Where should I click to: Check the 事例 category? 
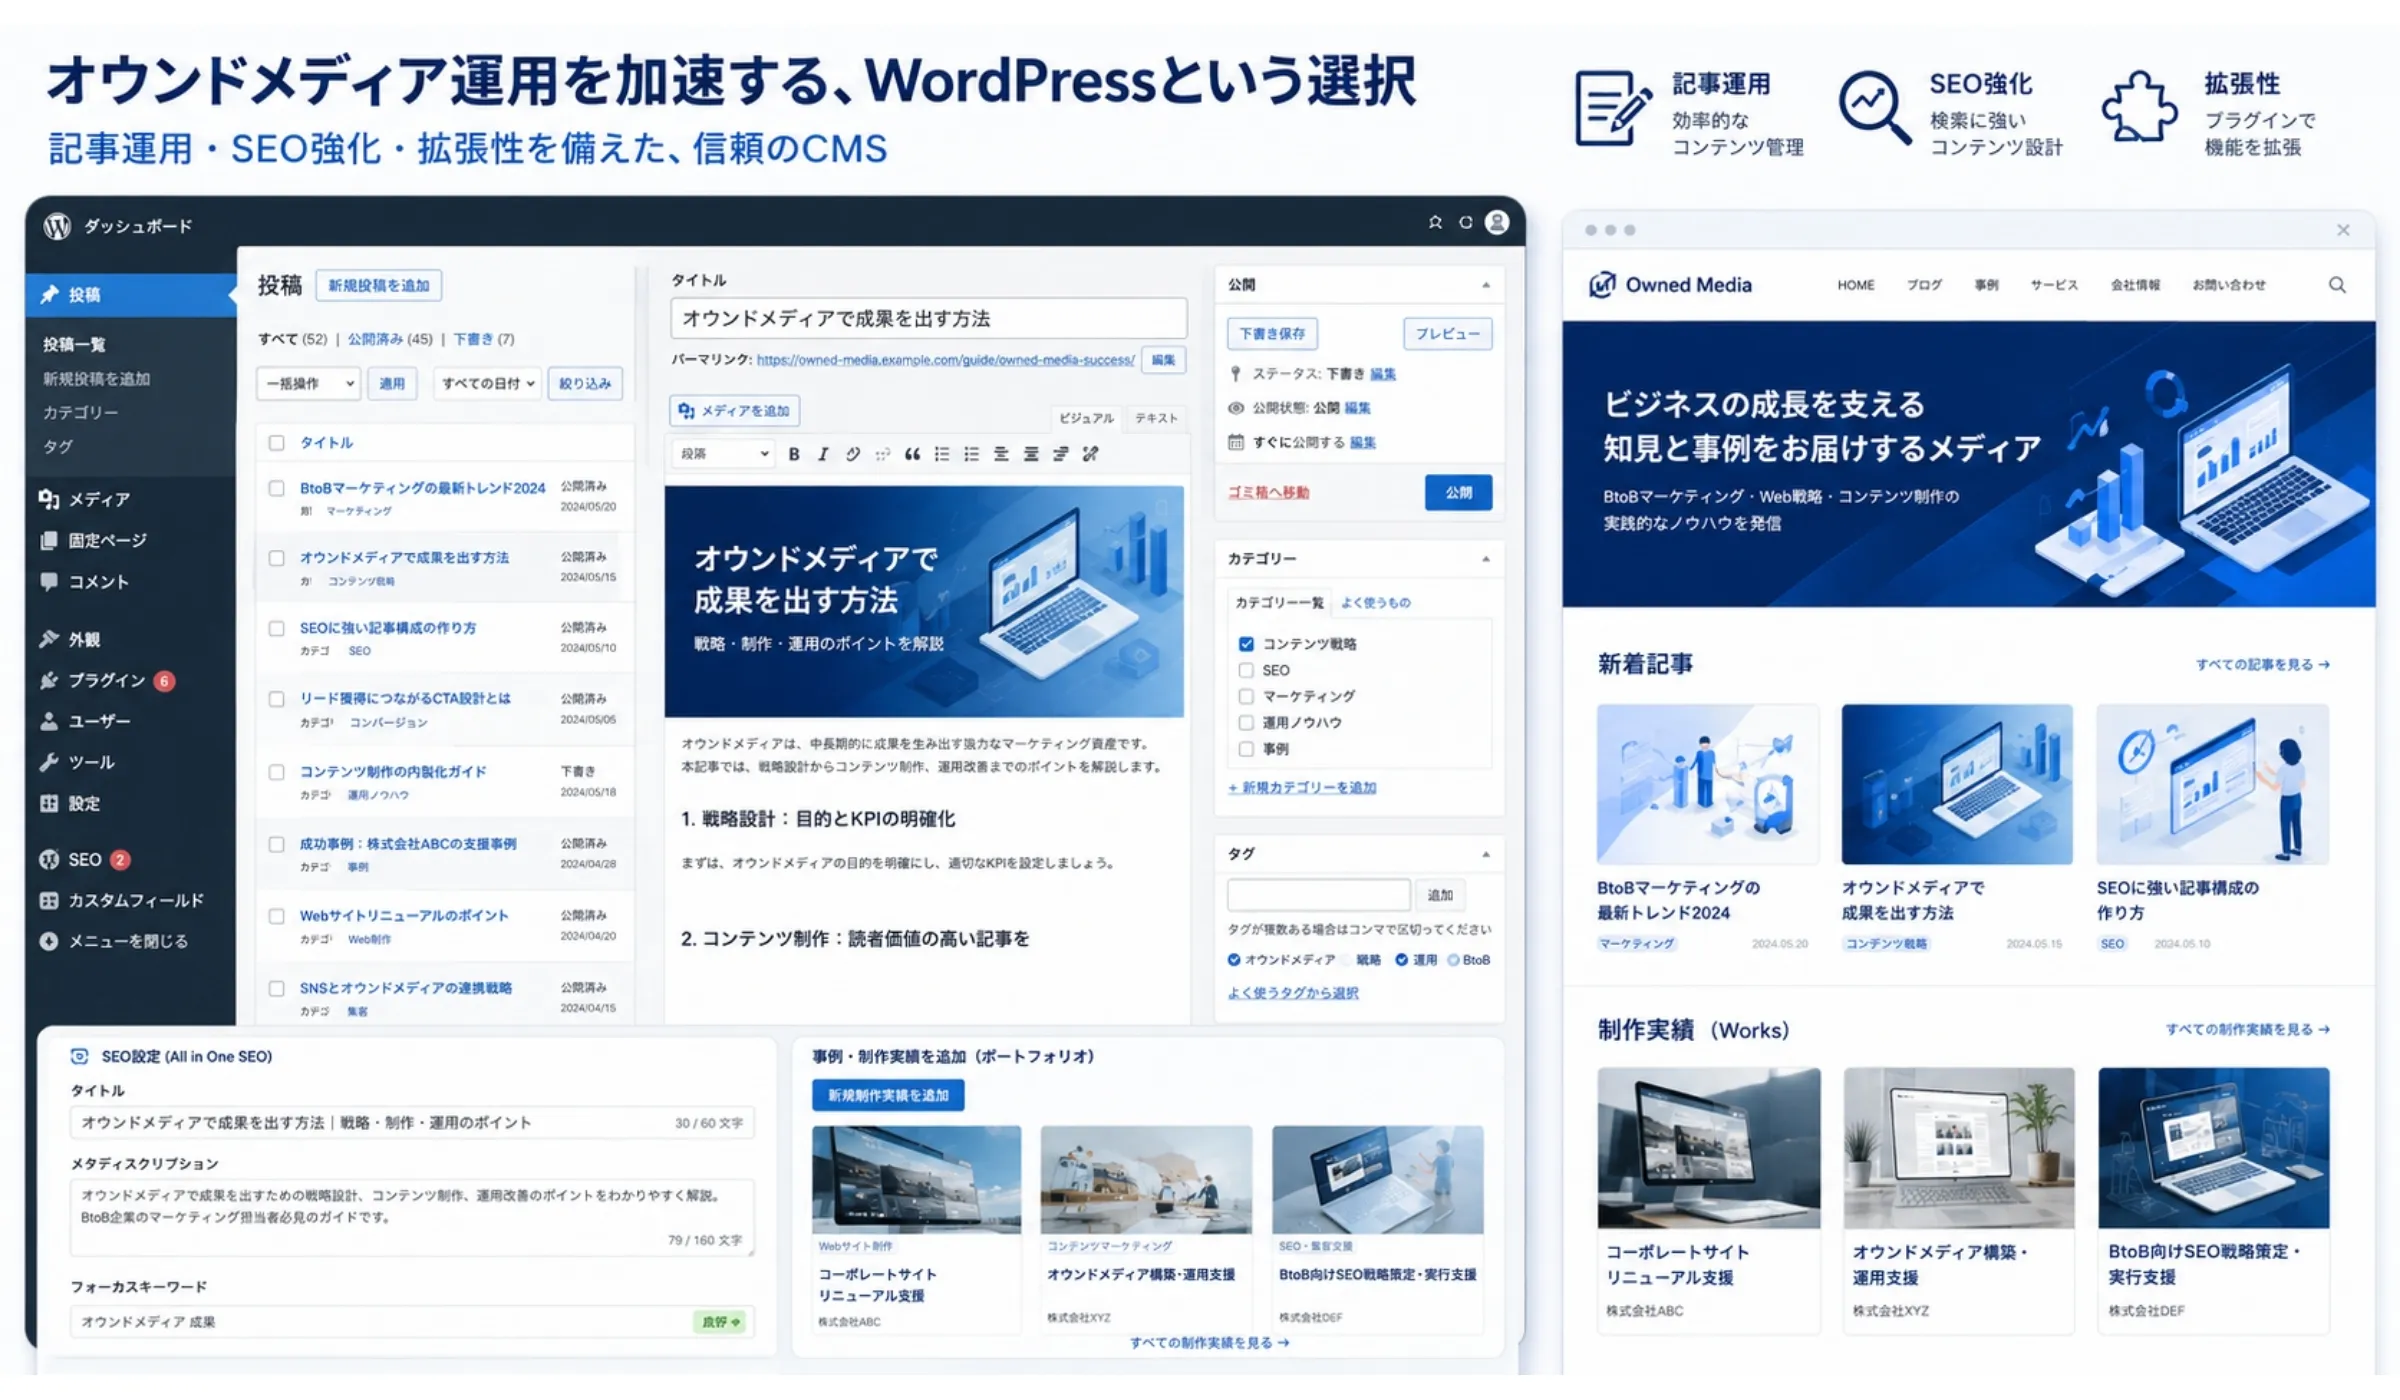[1246, 748]
